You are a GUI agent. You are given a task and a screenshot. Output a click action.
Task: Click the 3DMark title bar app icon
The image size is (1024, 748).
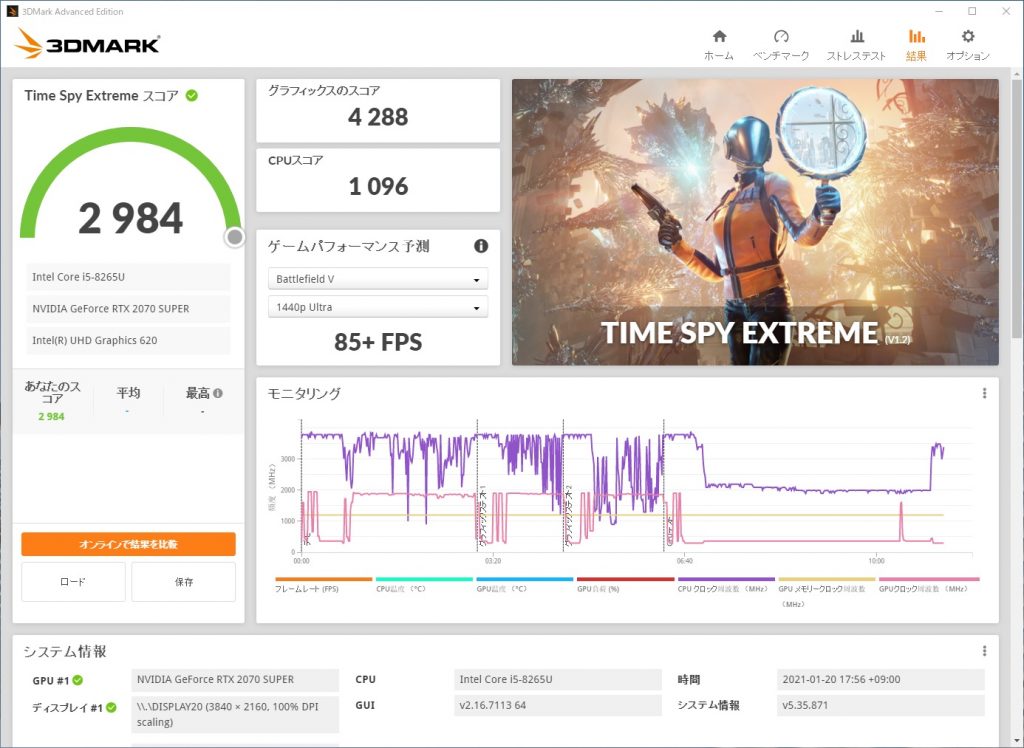point(12,11)
